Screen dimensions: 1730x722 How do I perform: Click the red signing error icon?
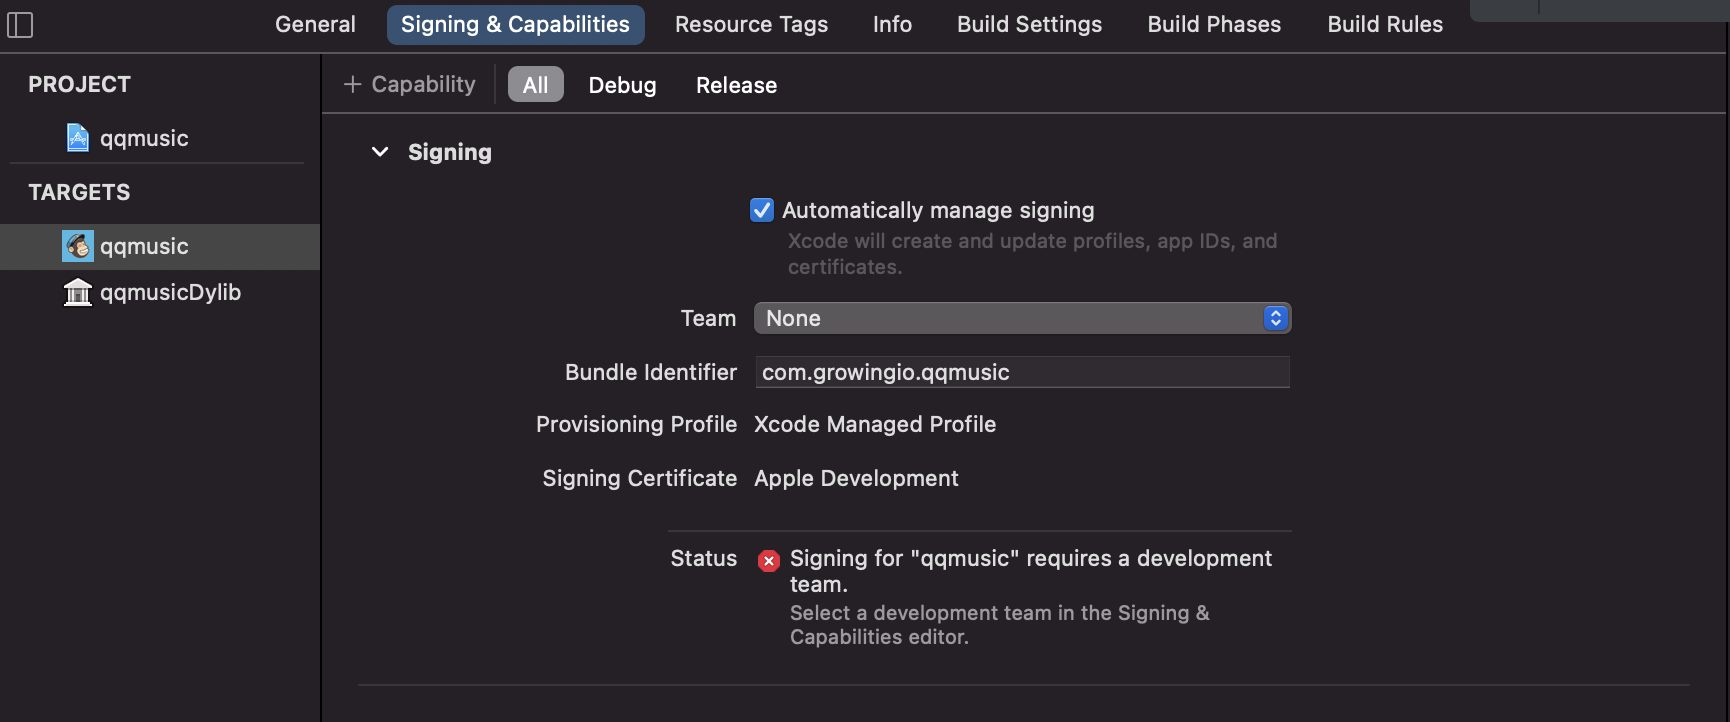[x=768, y=561]
